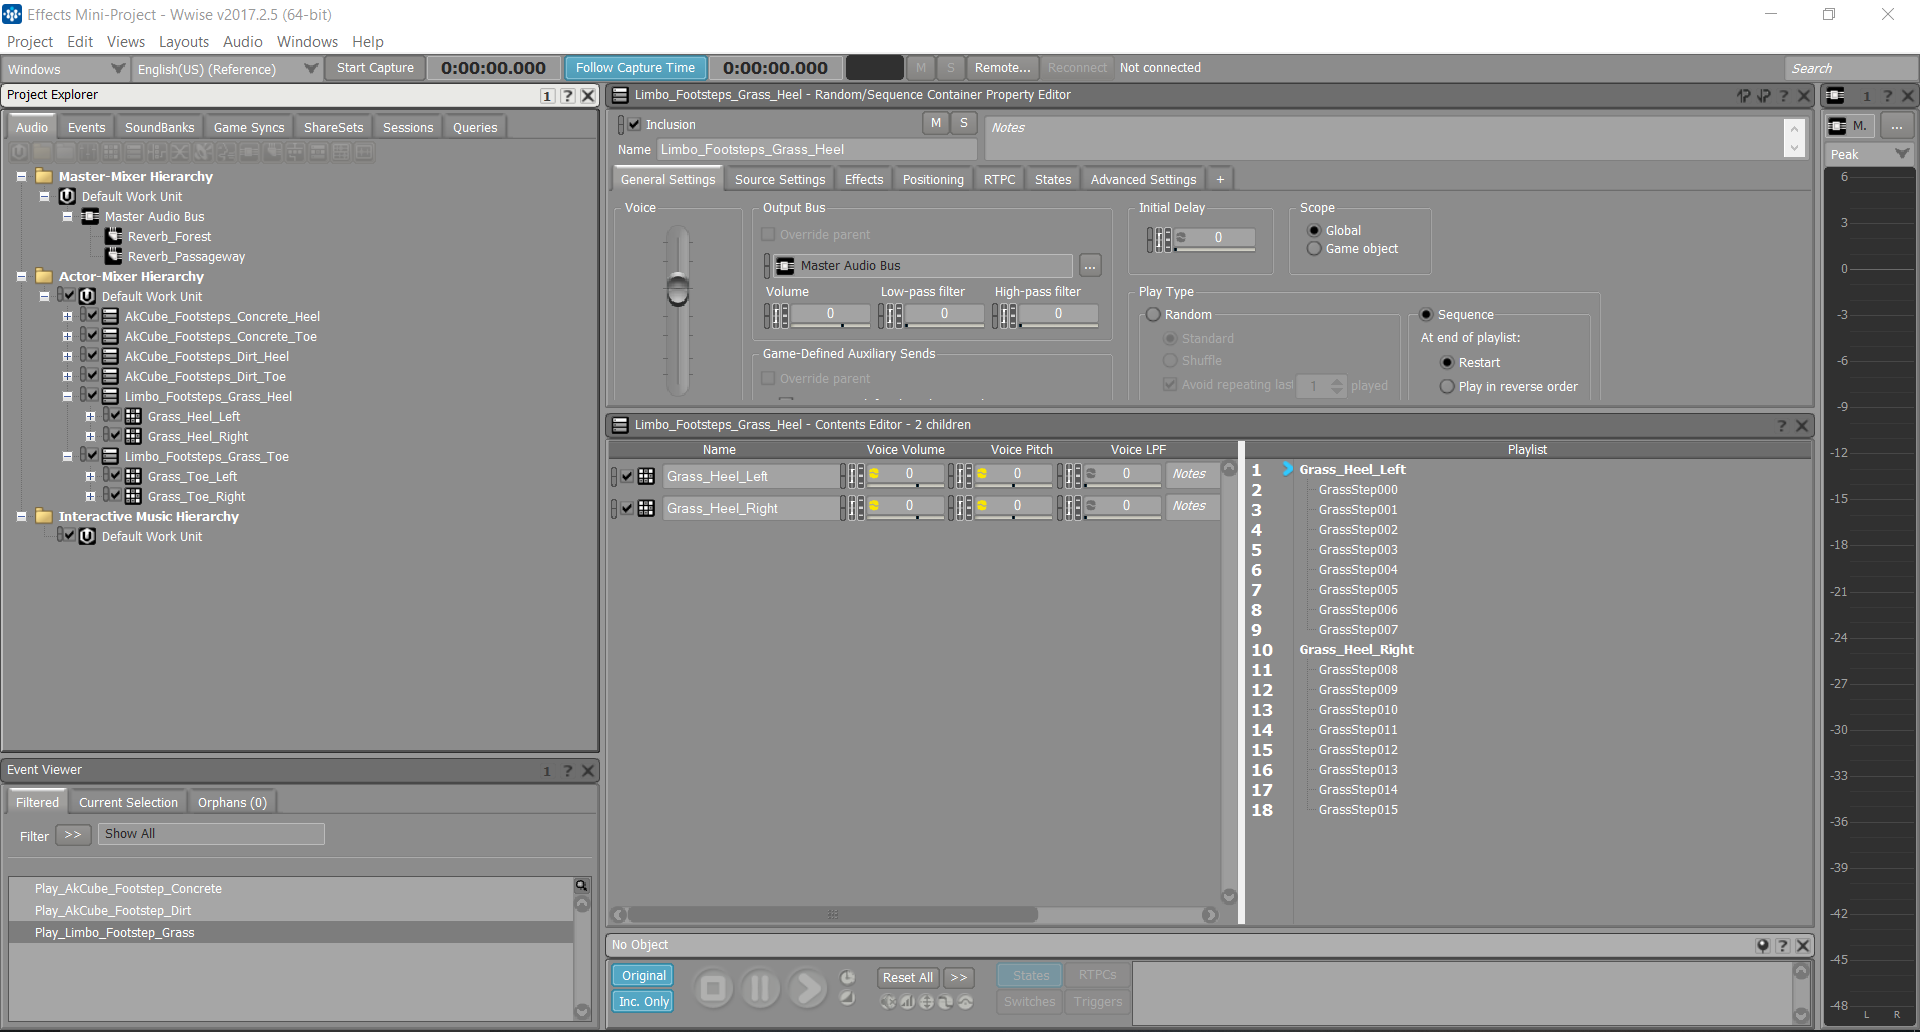Click the Contents Editor horizontal scrollbar
Image resolution: width=1920 pixels, height=1032 pixels.
click(x=832, y=914)
